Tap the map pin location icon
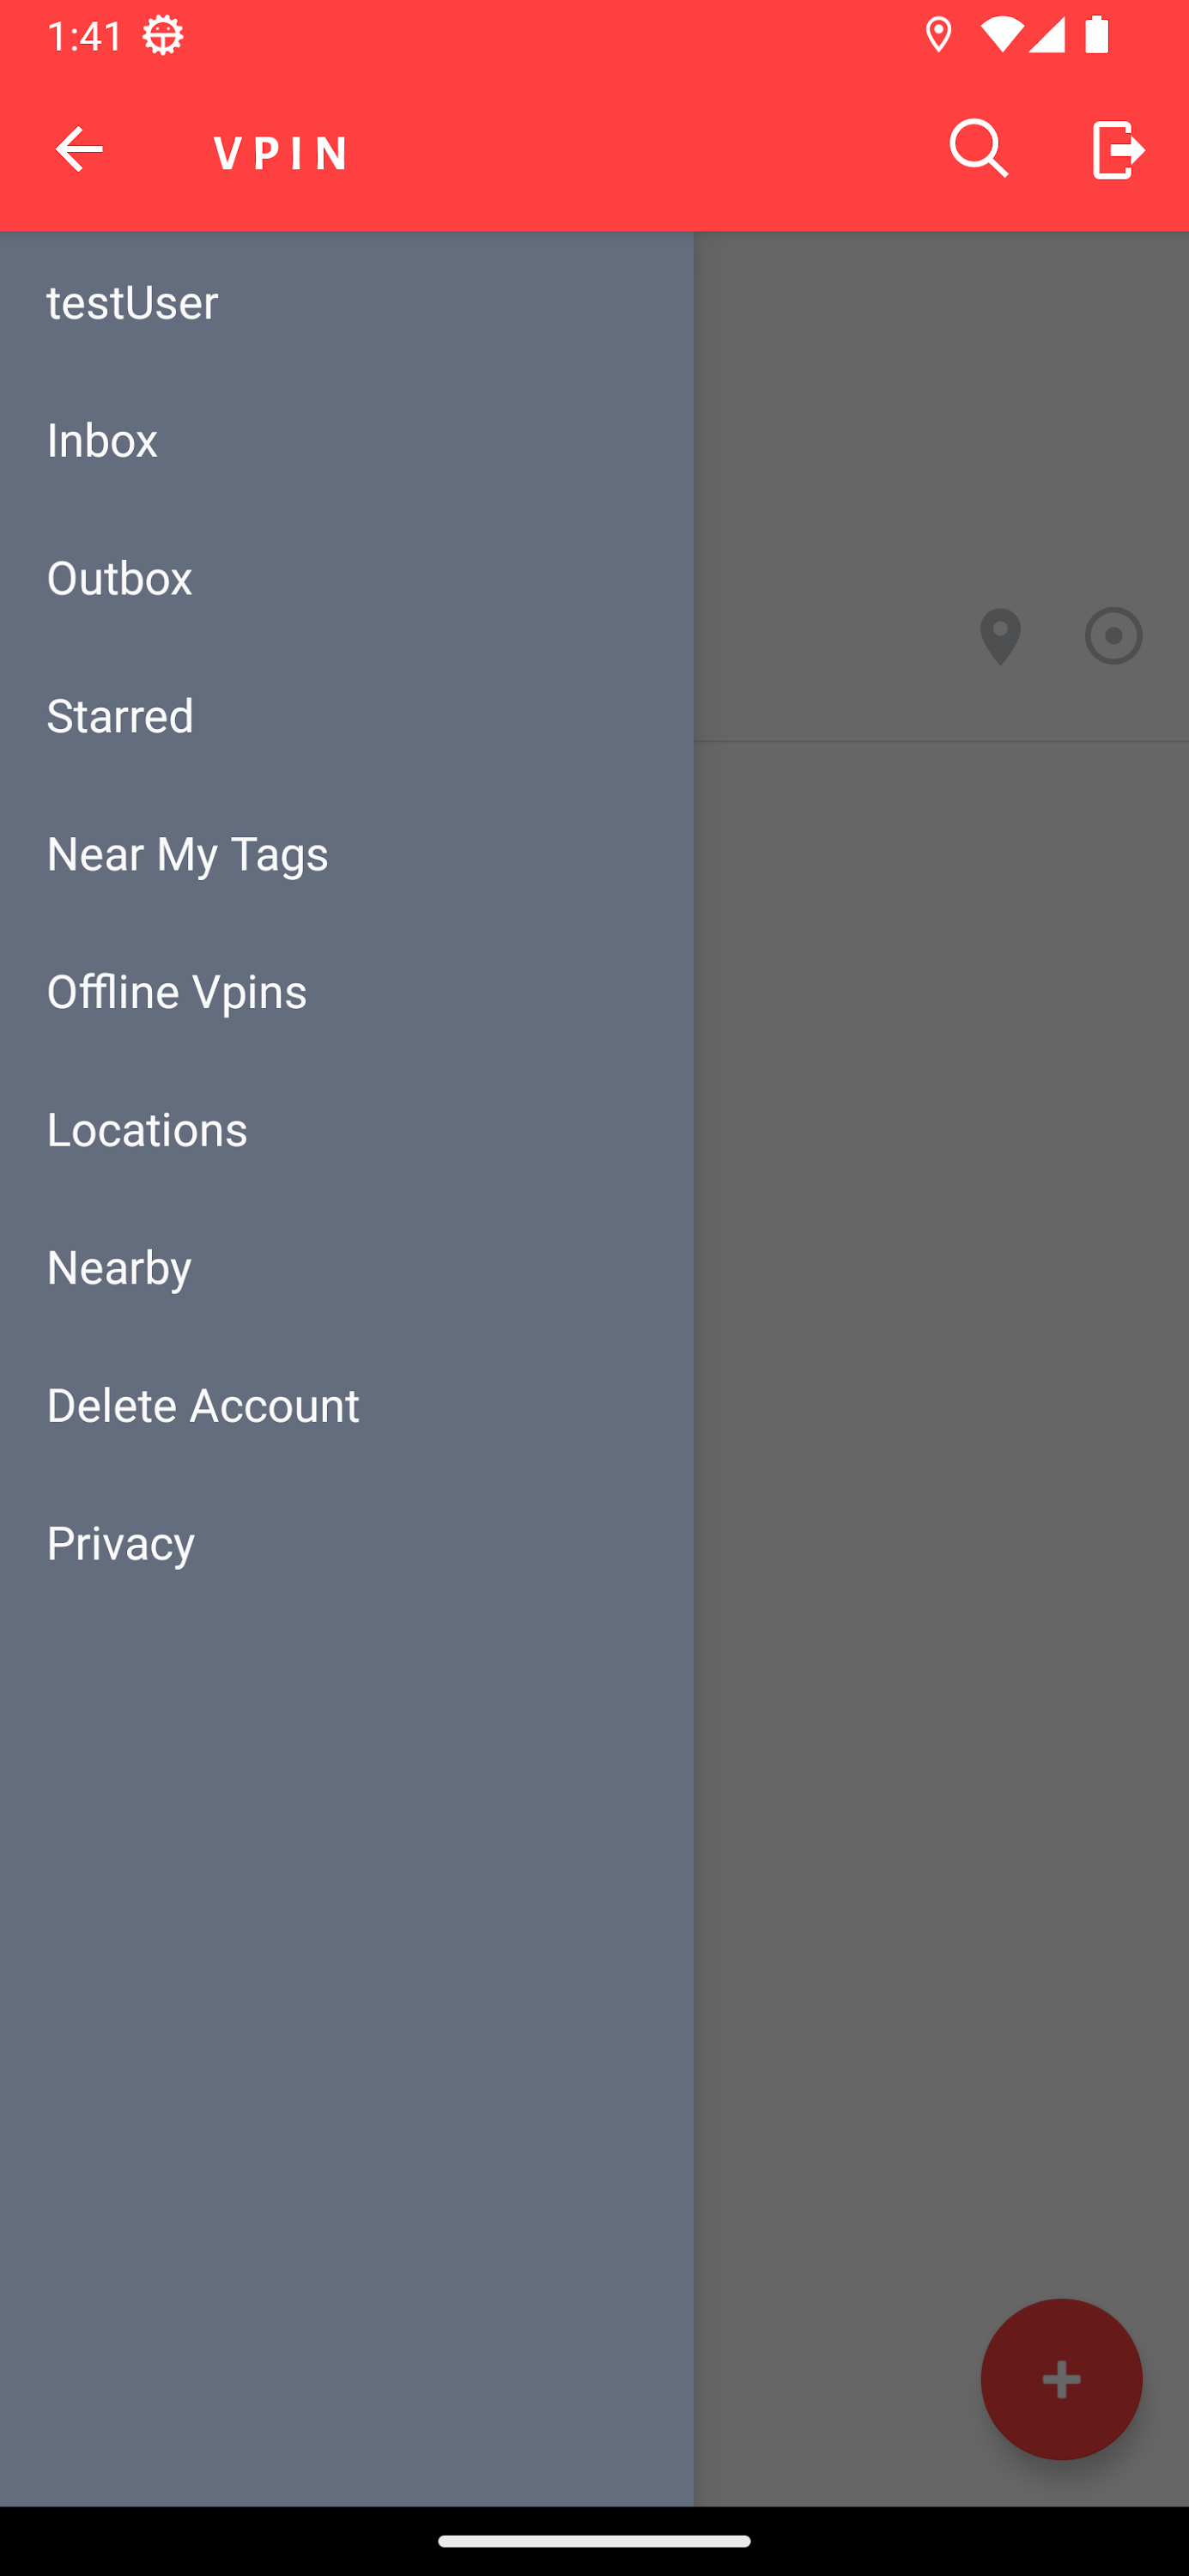1189x2576 pixels. pos(1000,637)
